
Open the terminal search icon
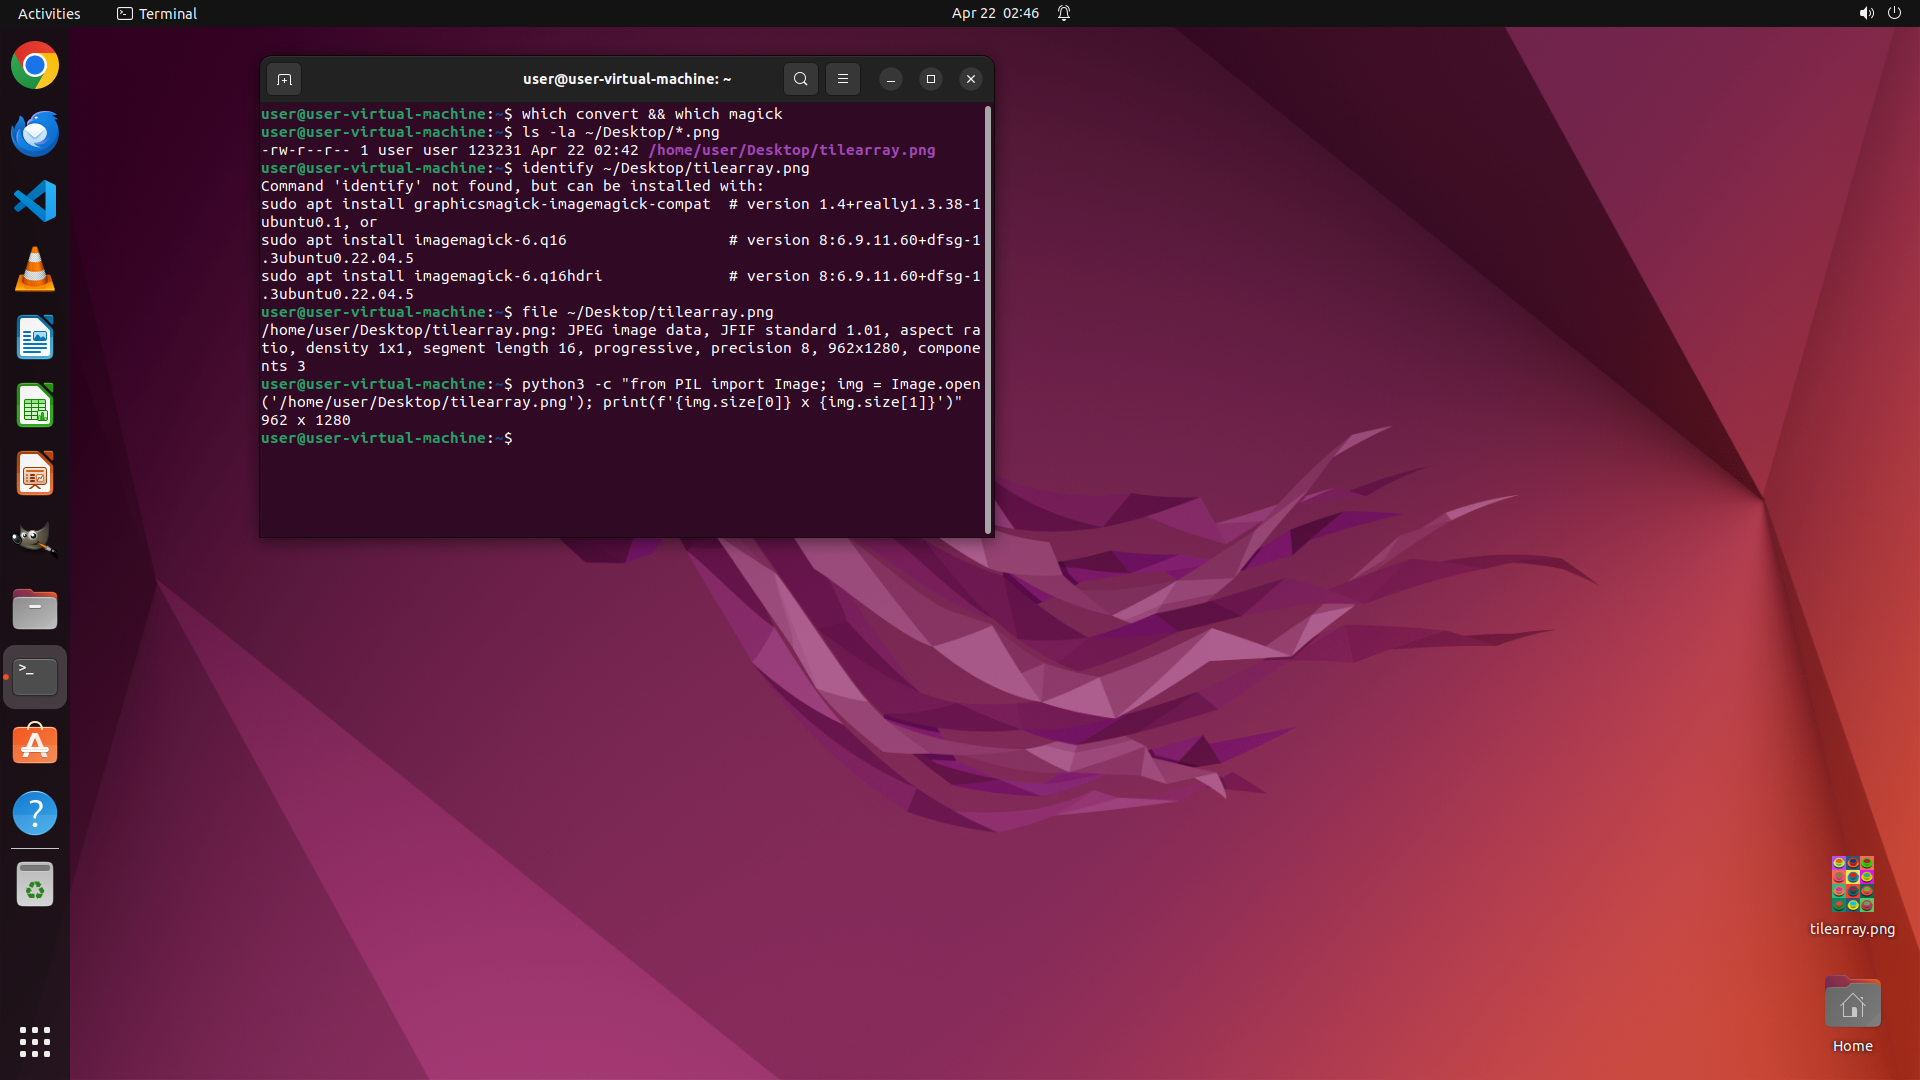[x=800, y=79]
